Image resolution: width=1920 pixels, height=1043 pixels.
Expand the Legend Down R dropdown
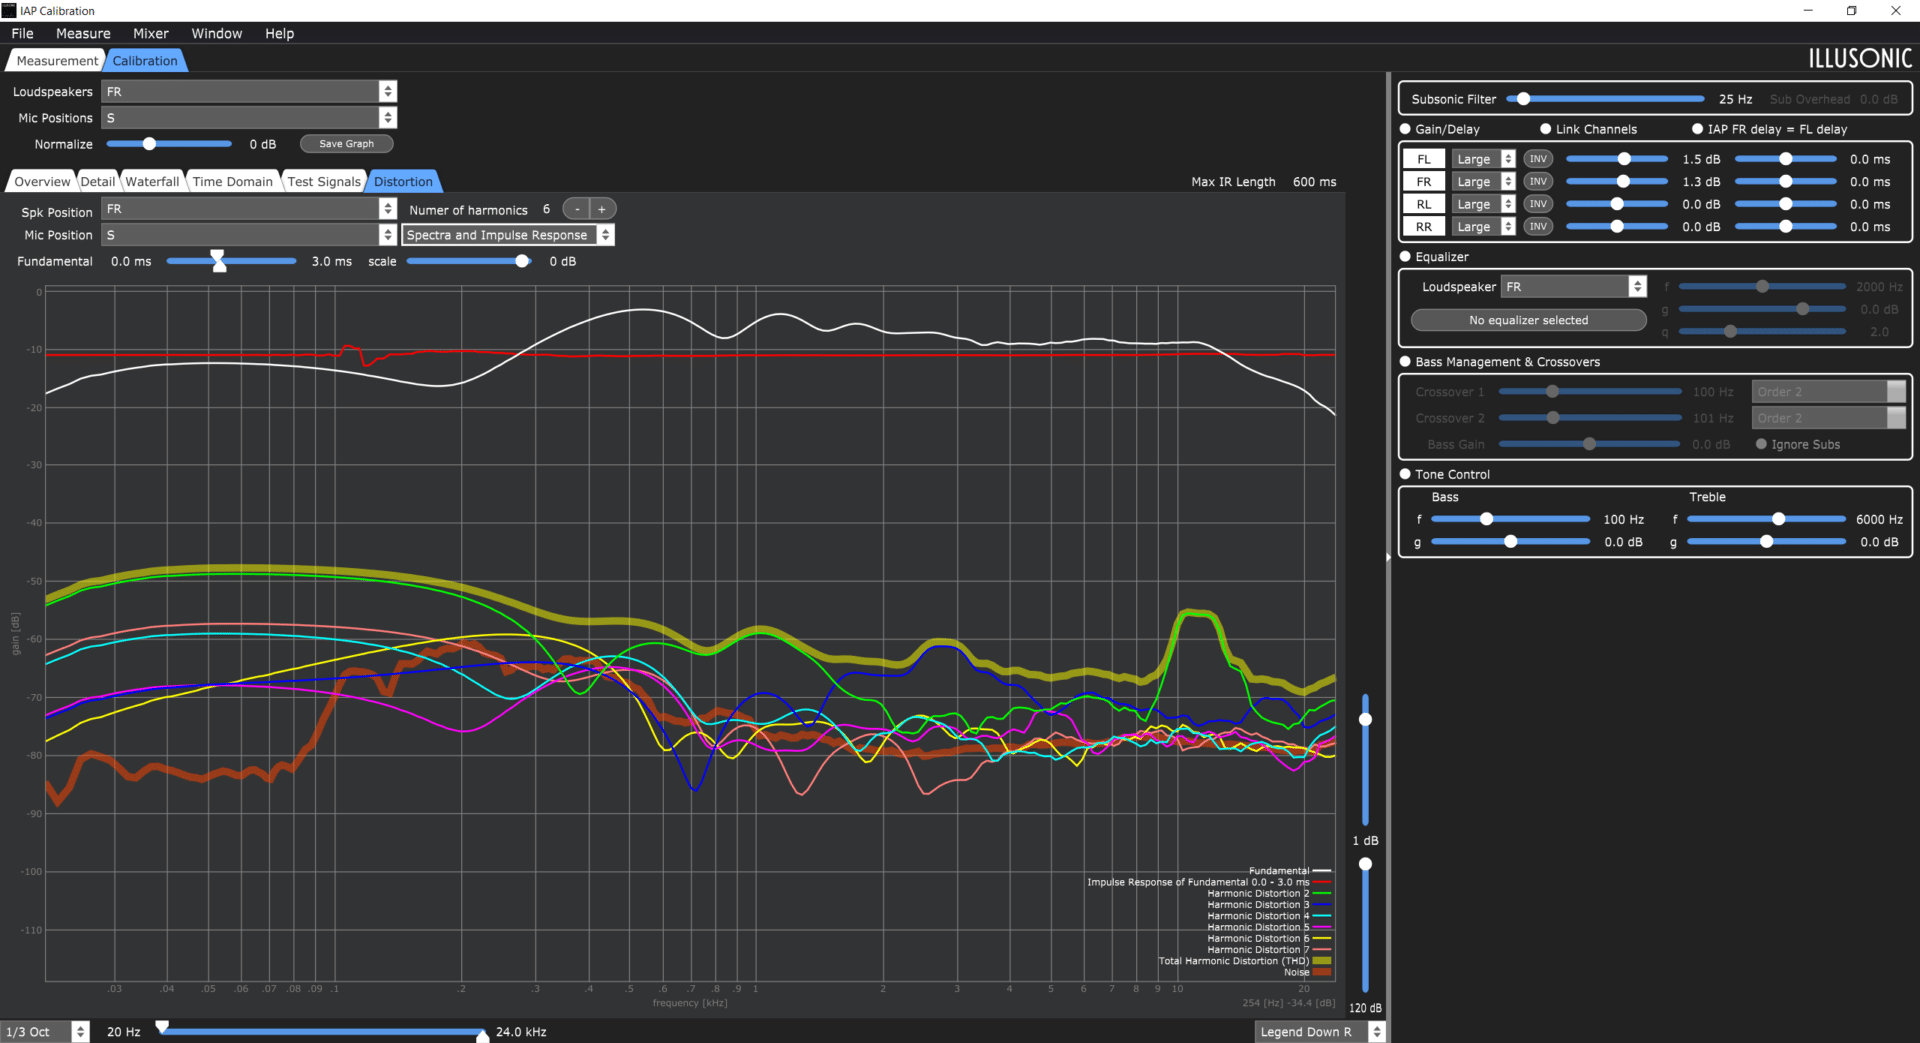click(x=1320, y=1032)
